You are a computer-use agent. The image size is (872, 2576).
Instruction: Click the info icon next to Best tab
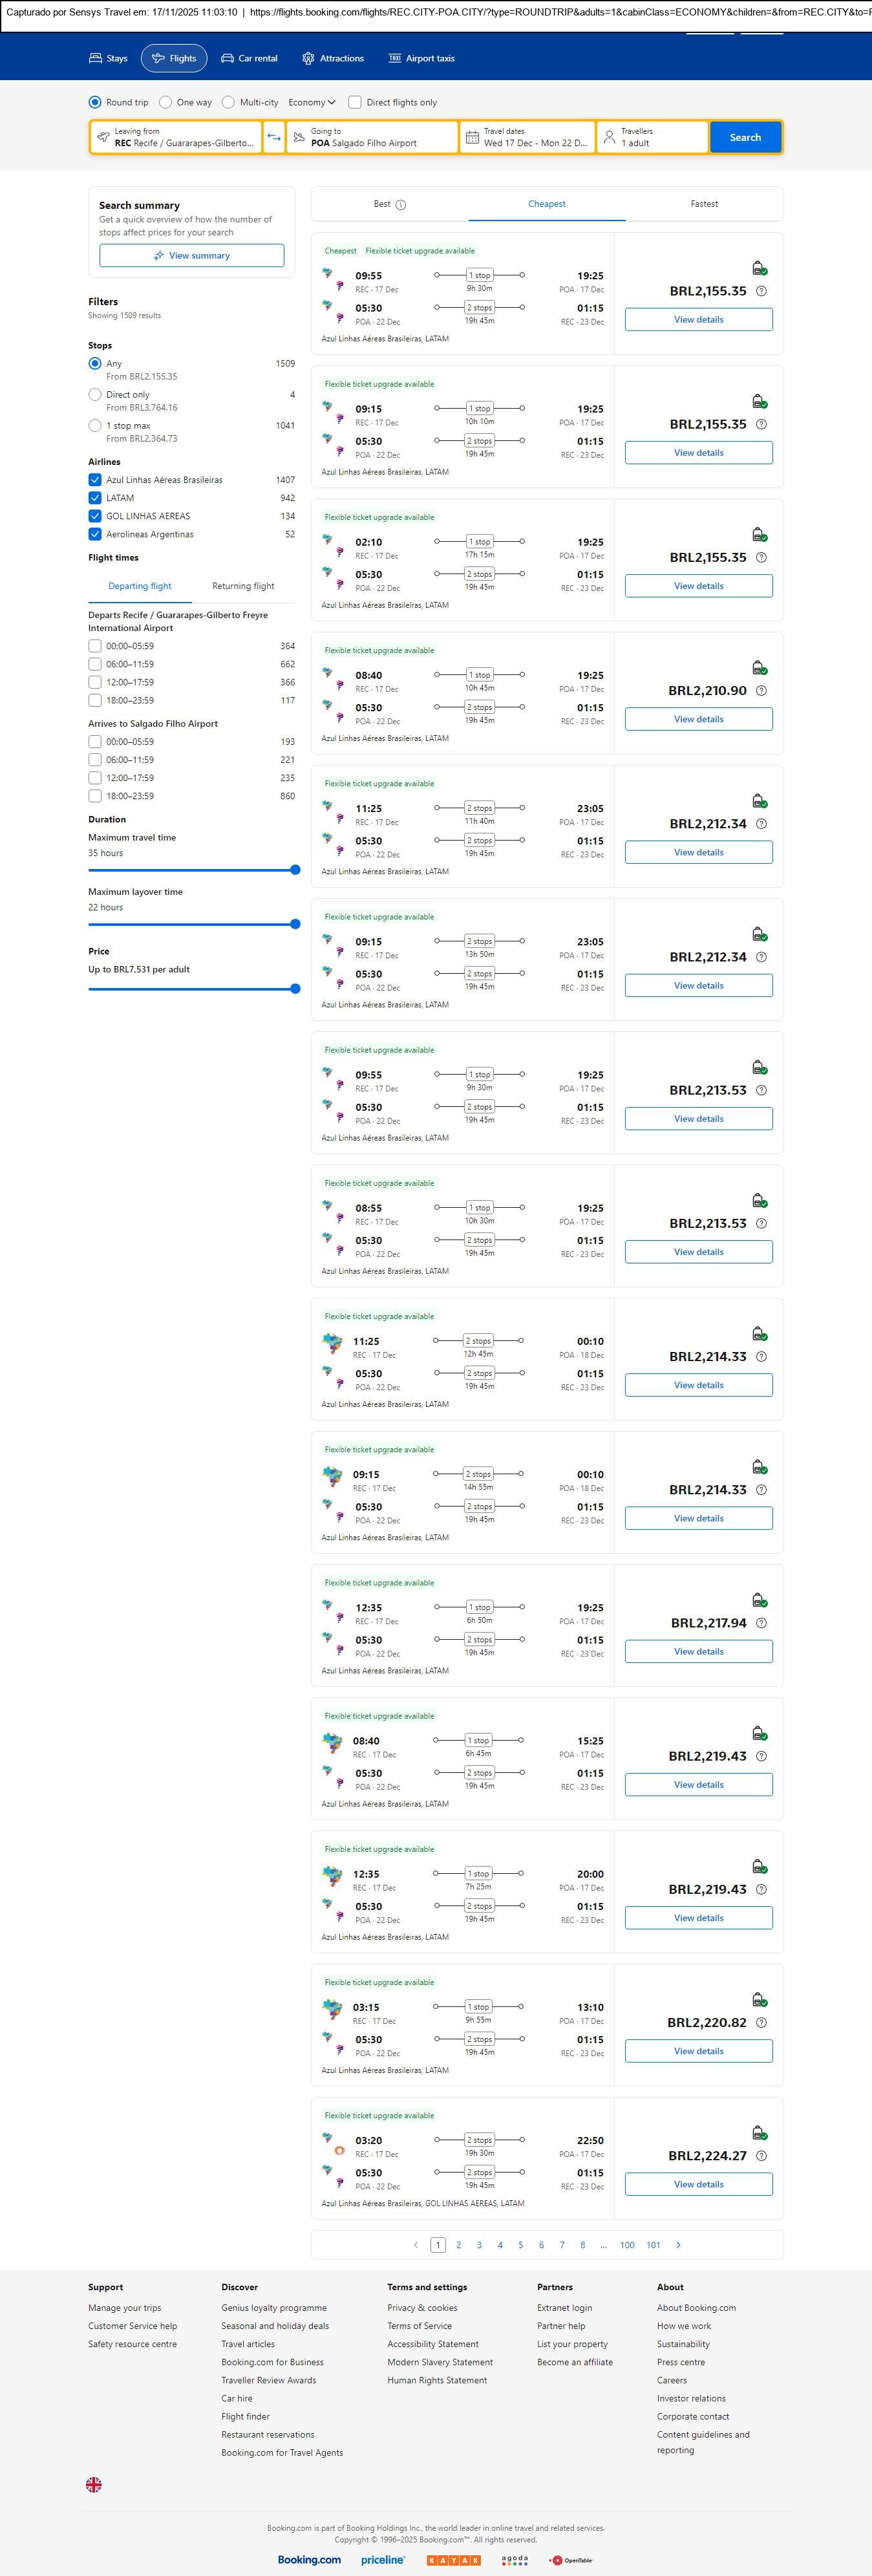pos(401,205)
